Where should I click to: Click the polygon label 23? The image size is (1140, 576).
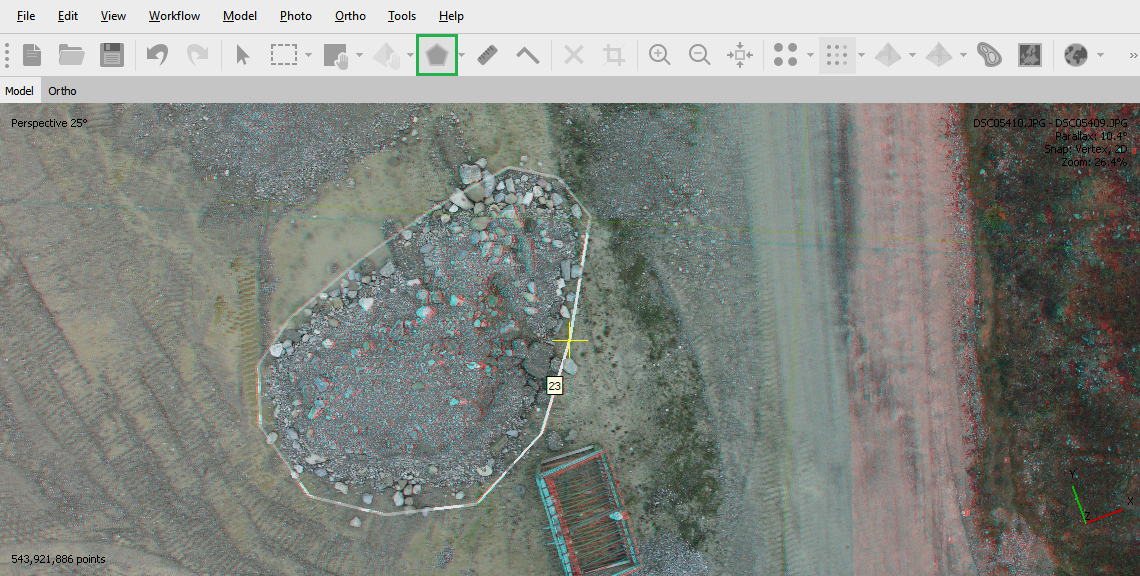pos(554,385)
